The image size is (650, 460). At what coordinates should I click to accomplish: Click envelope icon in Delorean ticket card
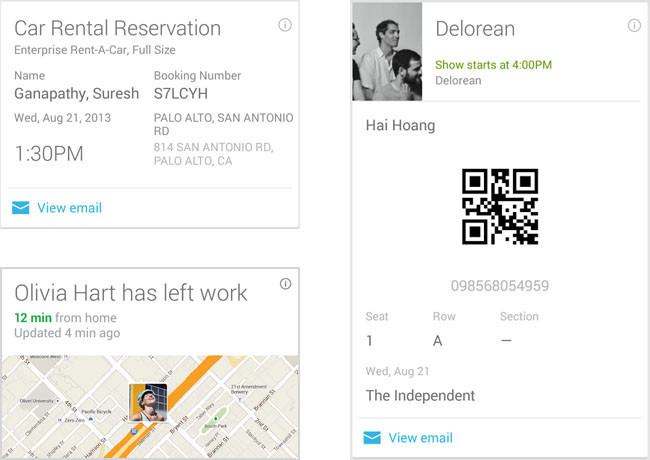(372, 438)
